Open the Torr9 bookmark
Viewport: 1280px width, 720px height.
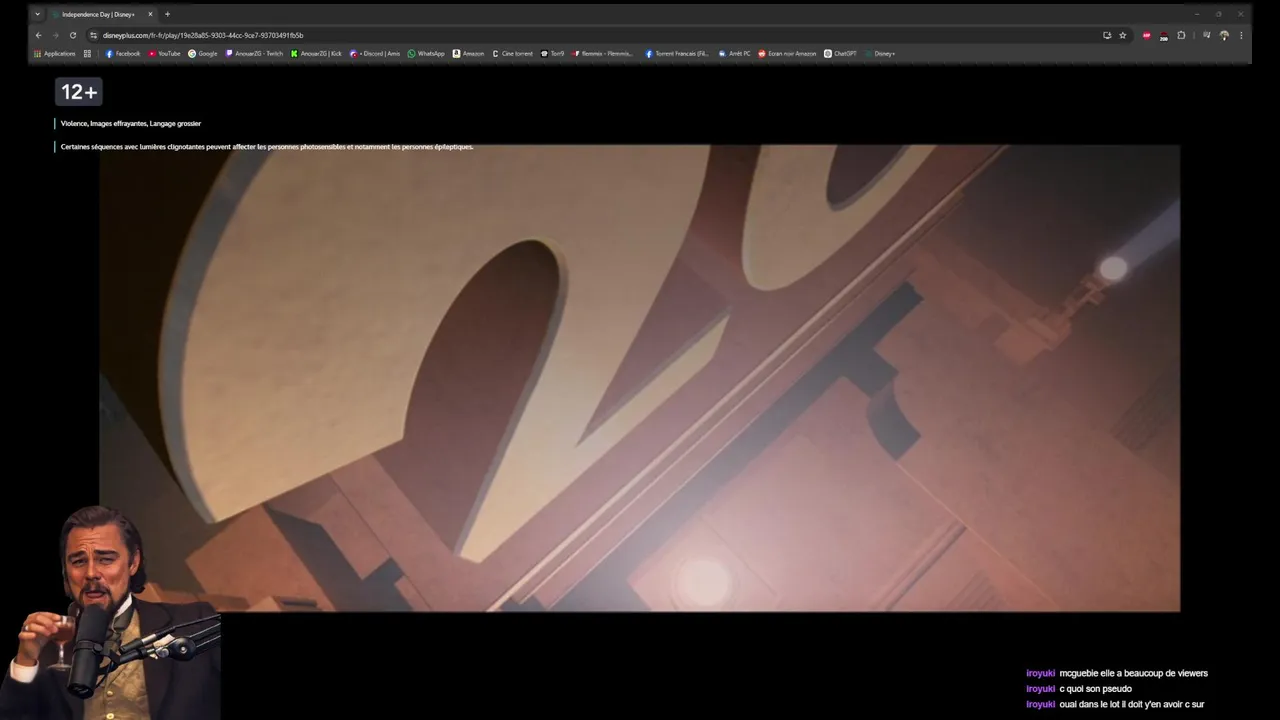552,54
